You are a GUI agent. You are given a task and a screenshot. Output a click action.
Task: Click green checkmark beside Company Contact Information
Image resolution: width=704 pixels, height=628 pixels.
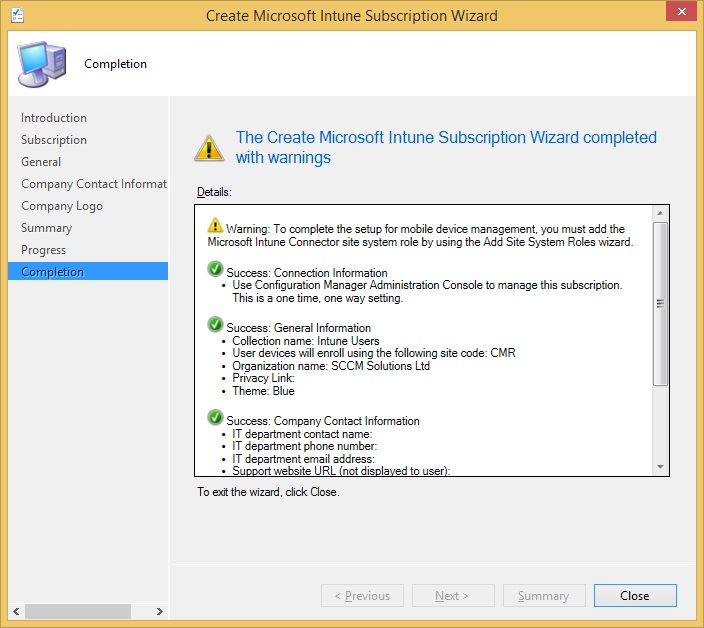215,418
